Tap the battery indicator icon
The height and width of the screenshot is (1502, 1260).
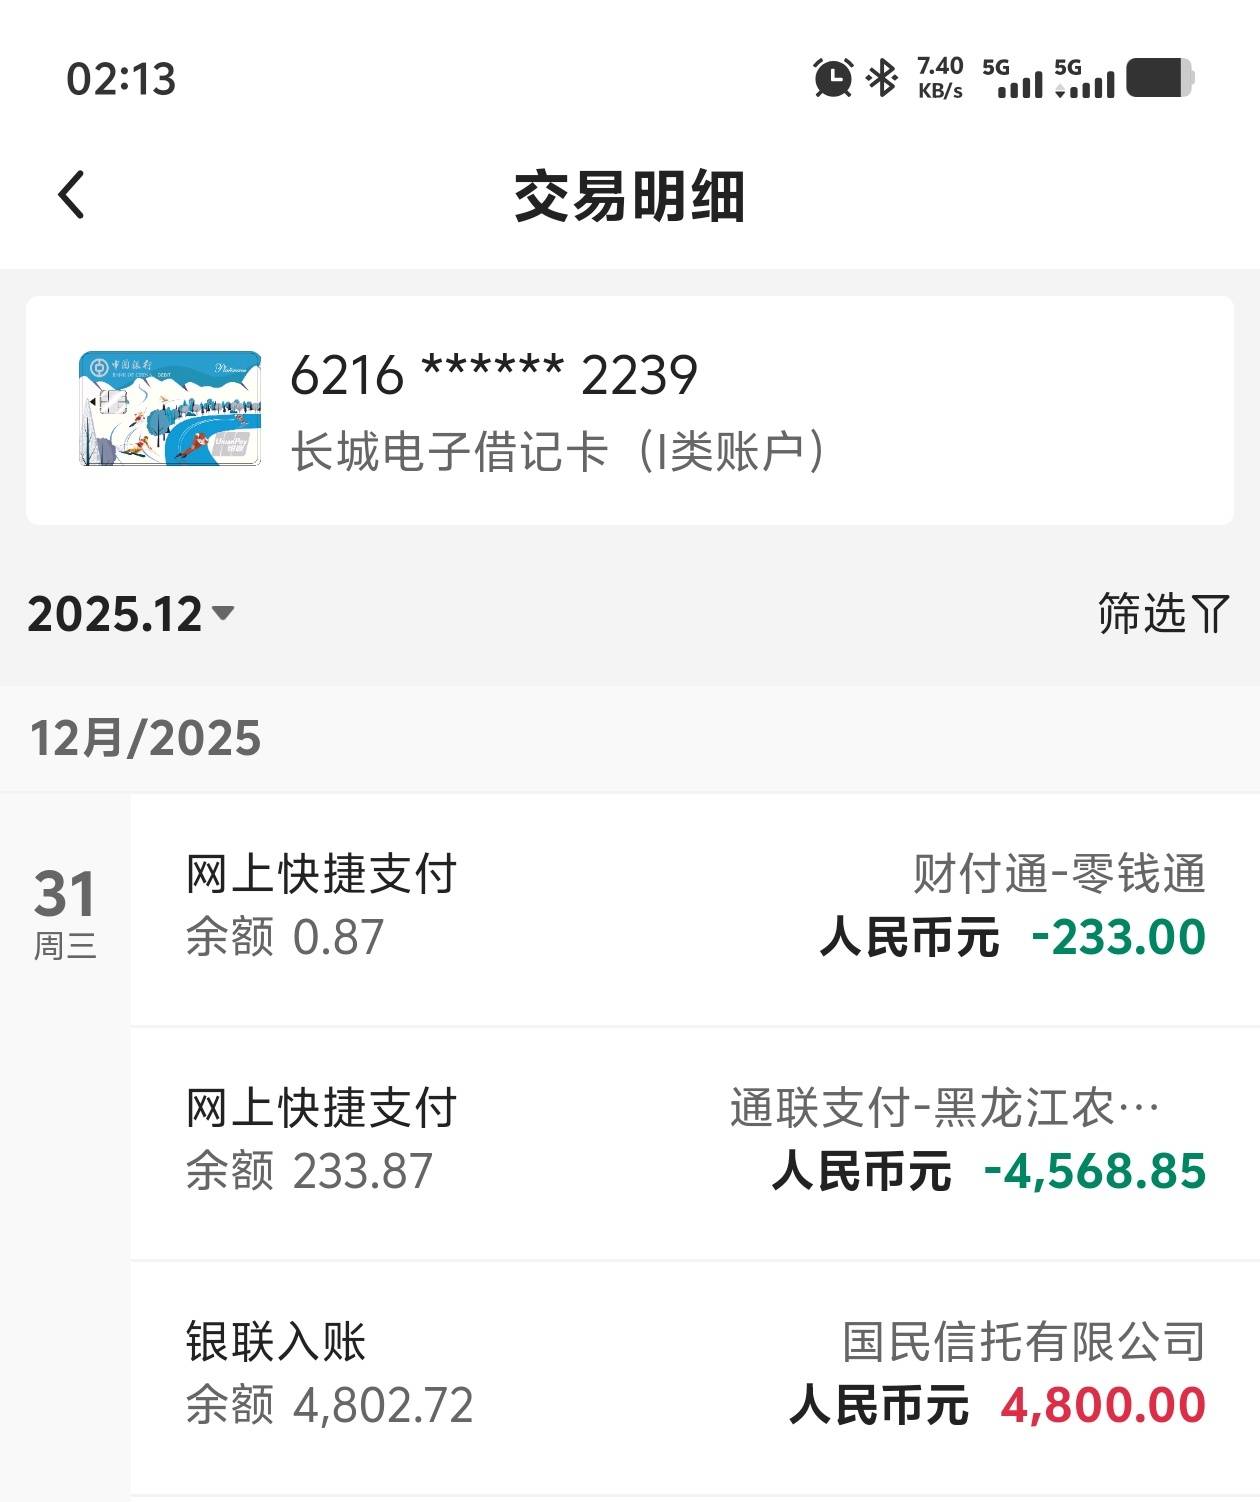click(1160, 78)
